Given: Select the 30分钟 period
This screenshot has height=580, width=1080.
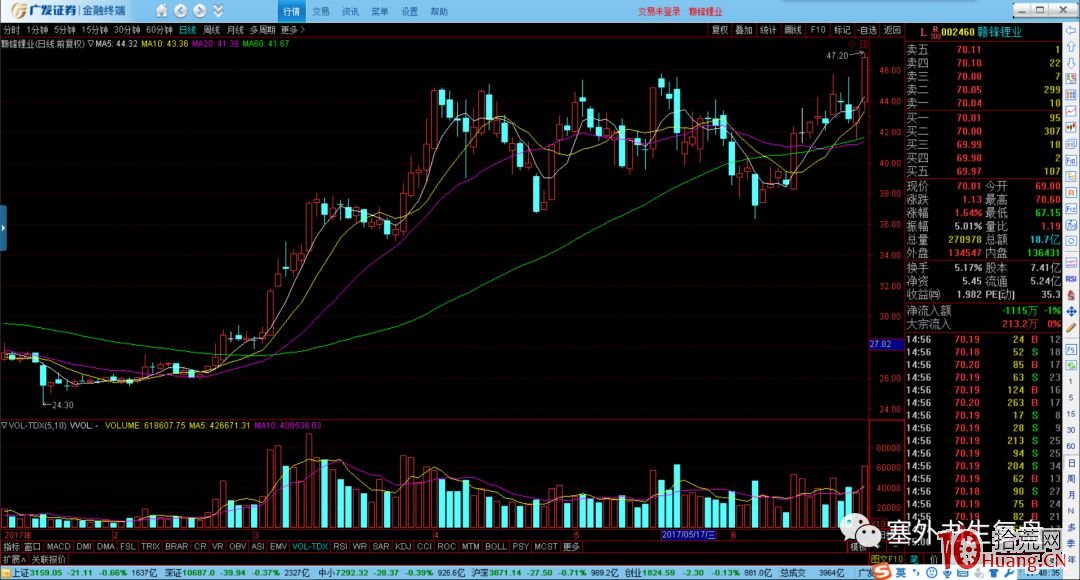Looking at the screenshot, I should (x=127, y=30).
